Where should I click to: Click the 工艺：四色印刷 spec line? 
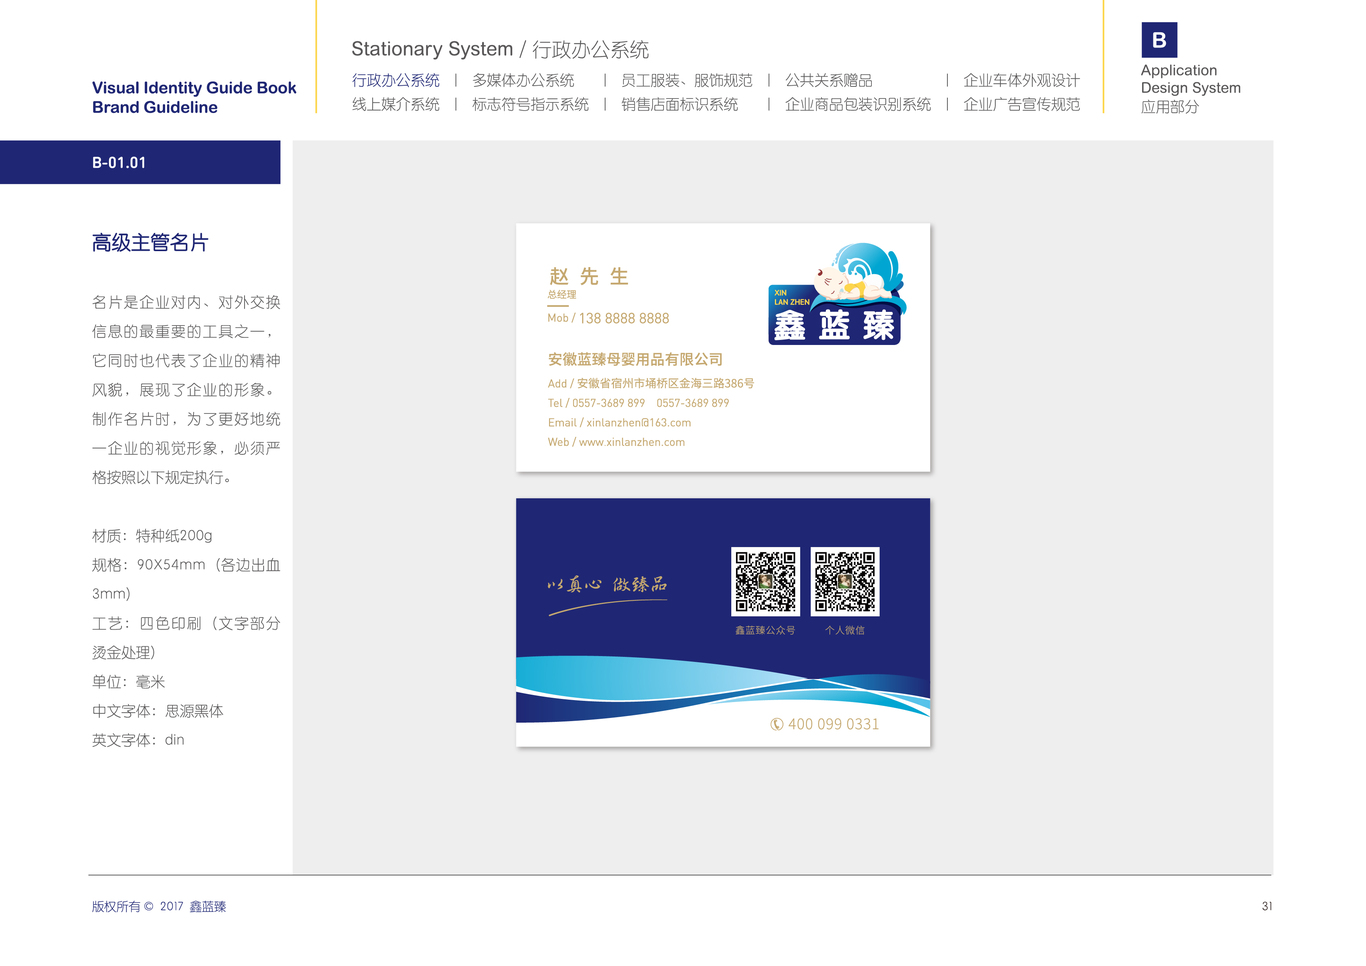click(186, 638)
